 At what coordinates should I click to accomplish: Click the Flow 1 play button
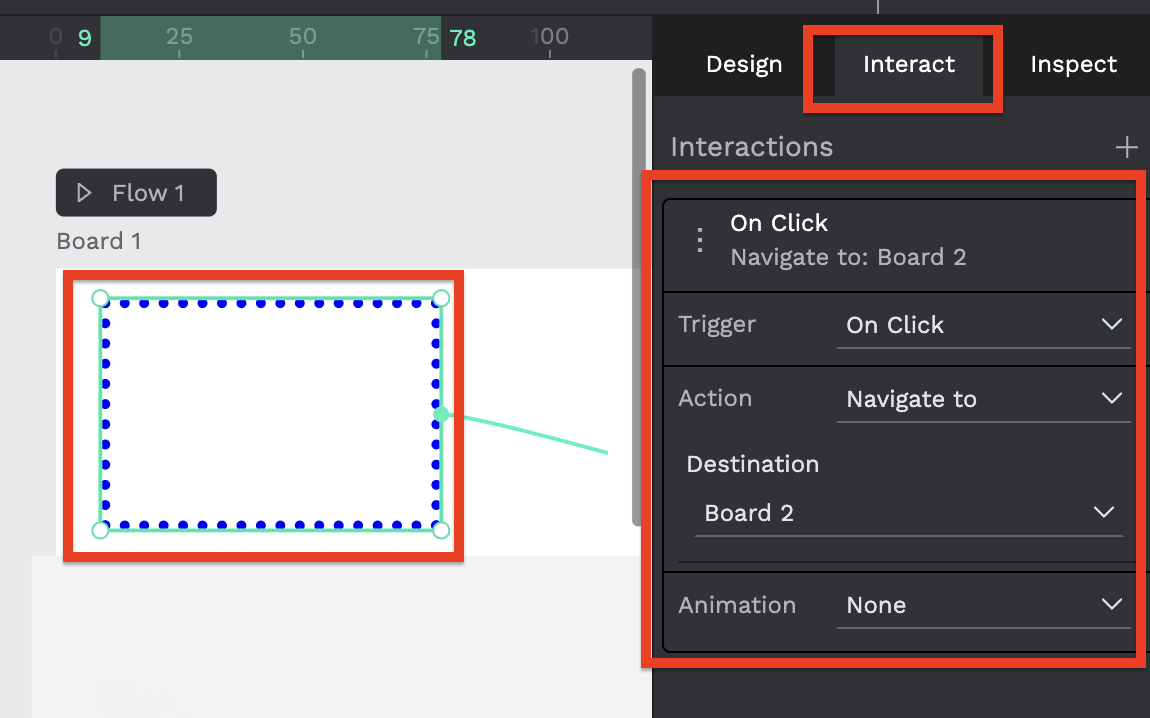[x=136, y=193]
